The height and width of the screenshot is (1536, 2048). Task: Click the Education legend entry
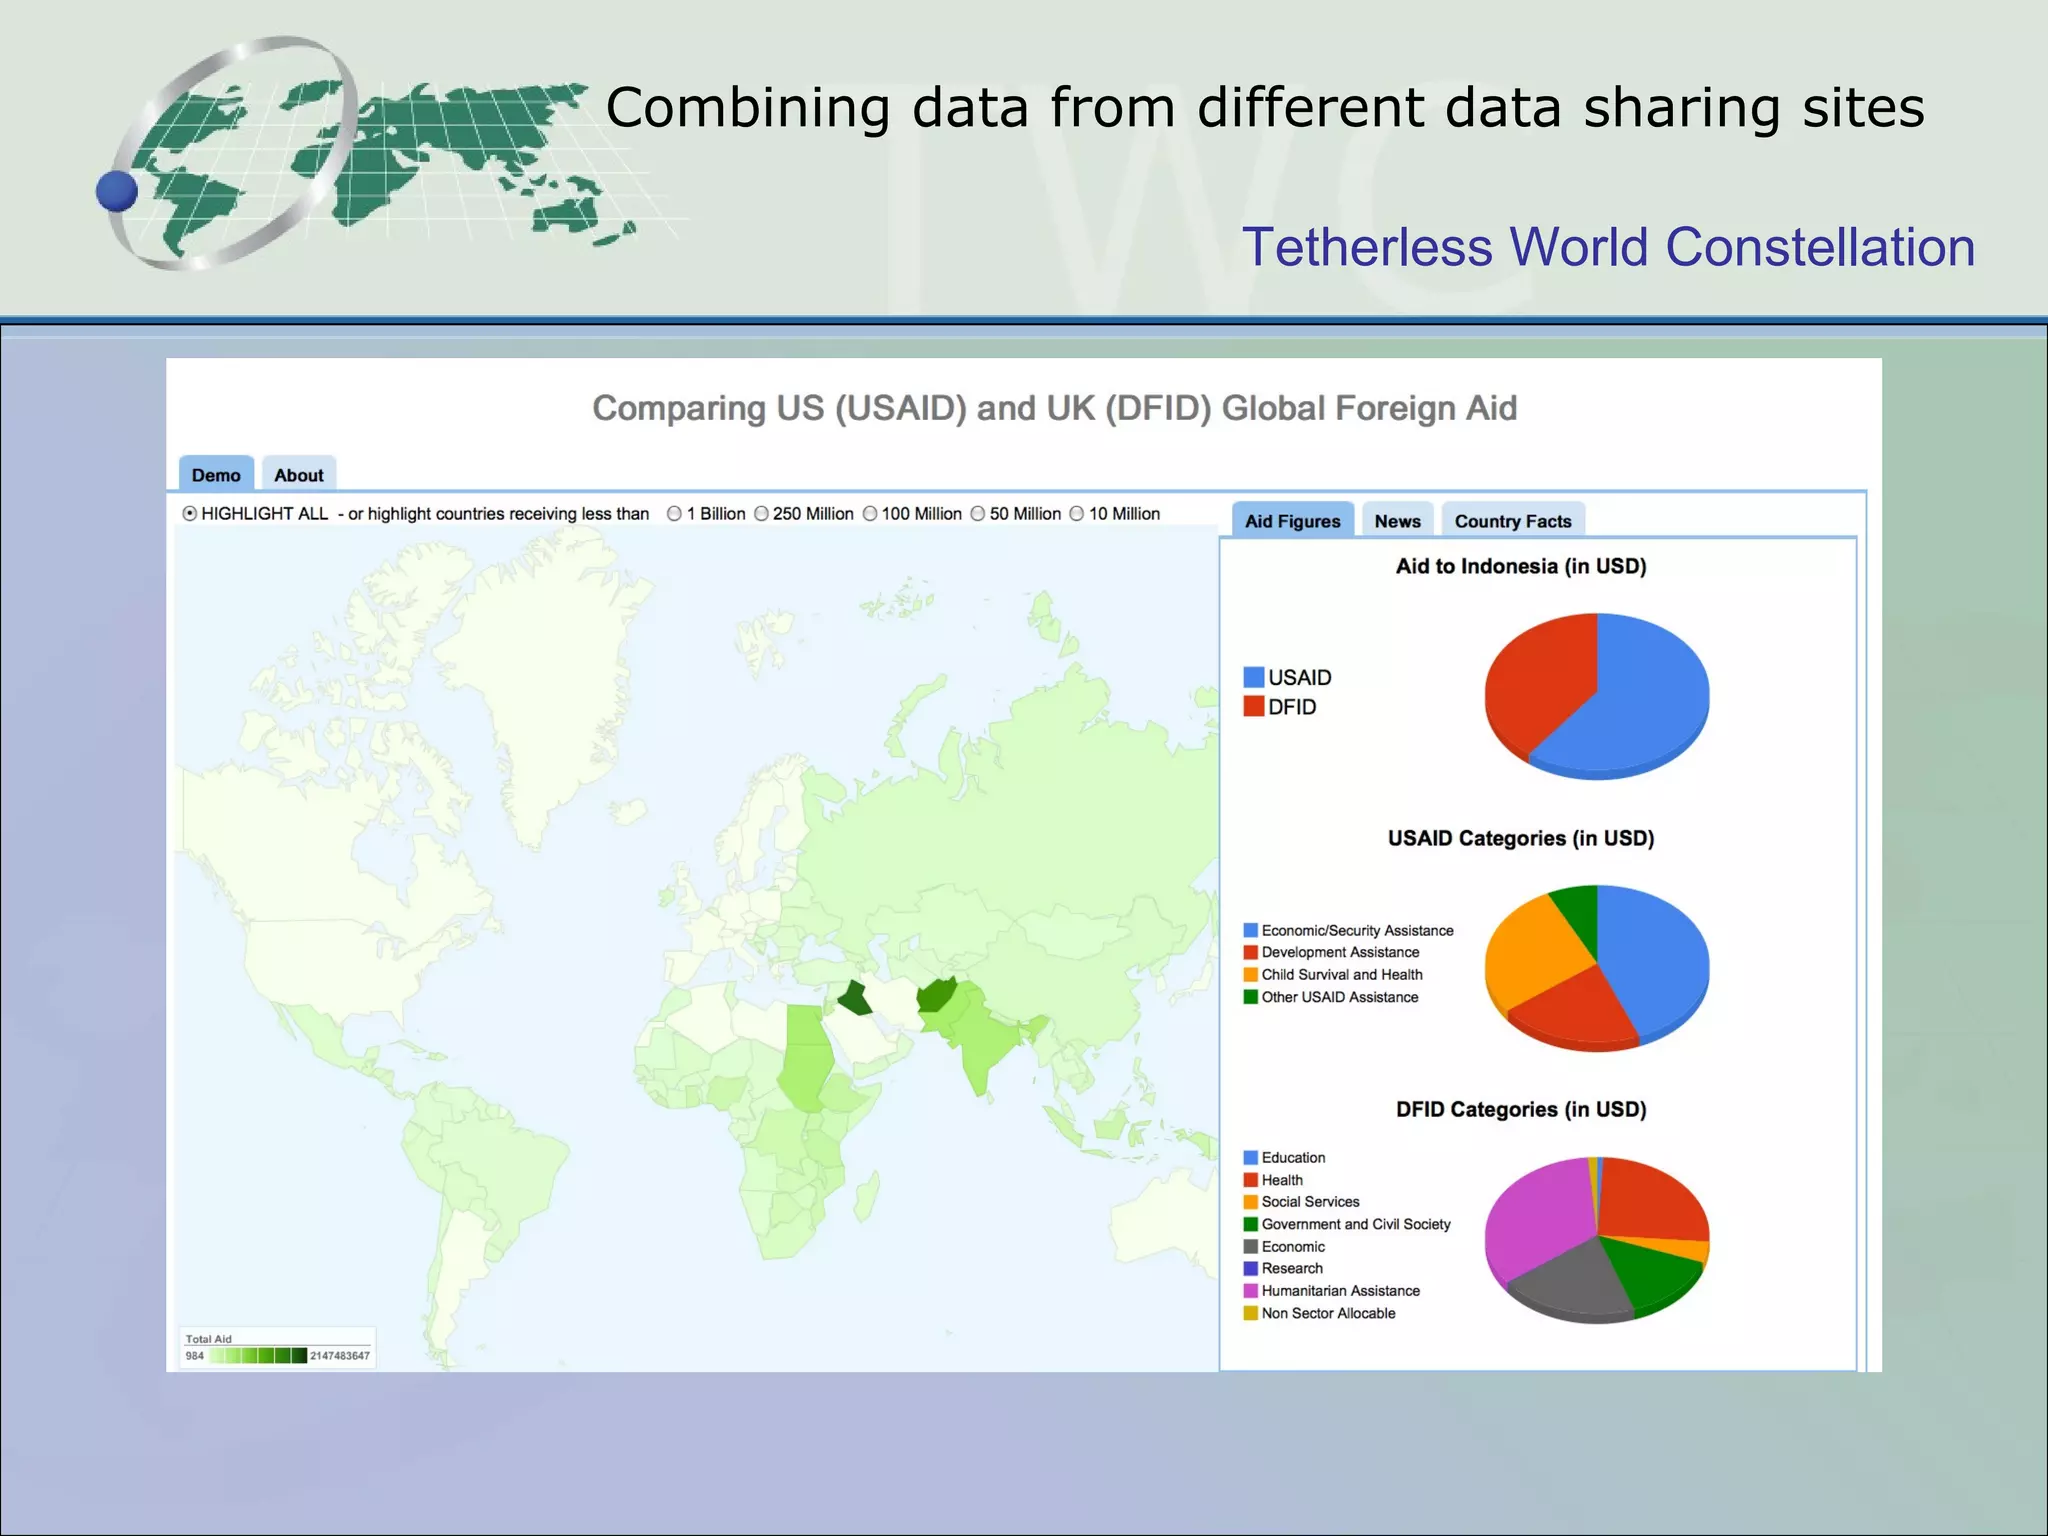(x=1292, y=1158)
